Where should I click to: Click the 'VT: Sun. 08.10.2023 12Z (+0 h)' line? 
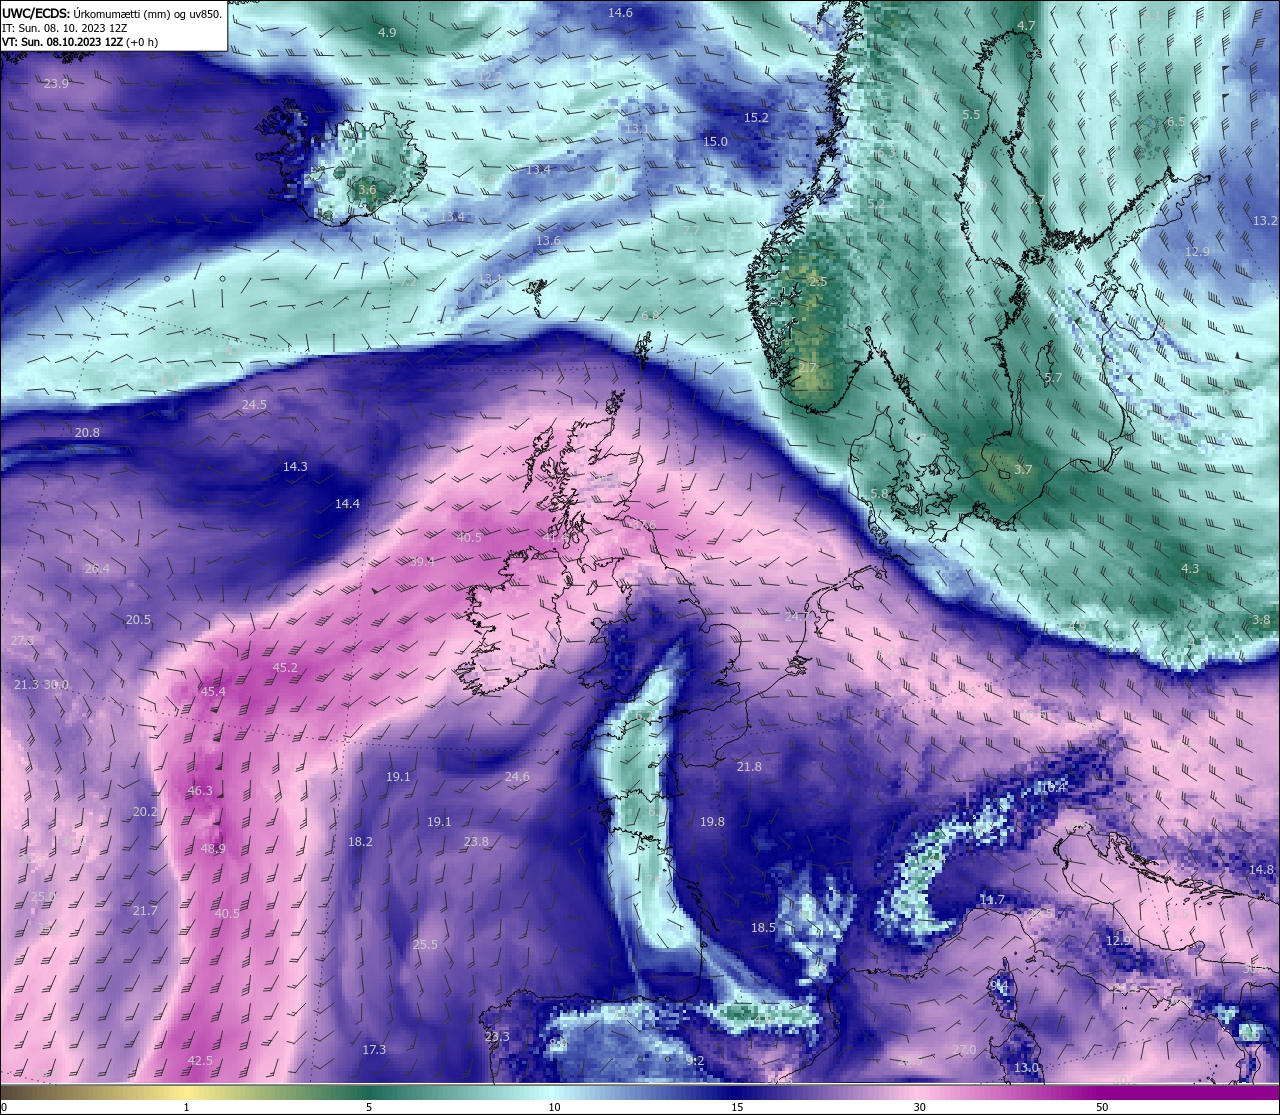point(81,42)
